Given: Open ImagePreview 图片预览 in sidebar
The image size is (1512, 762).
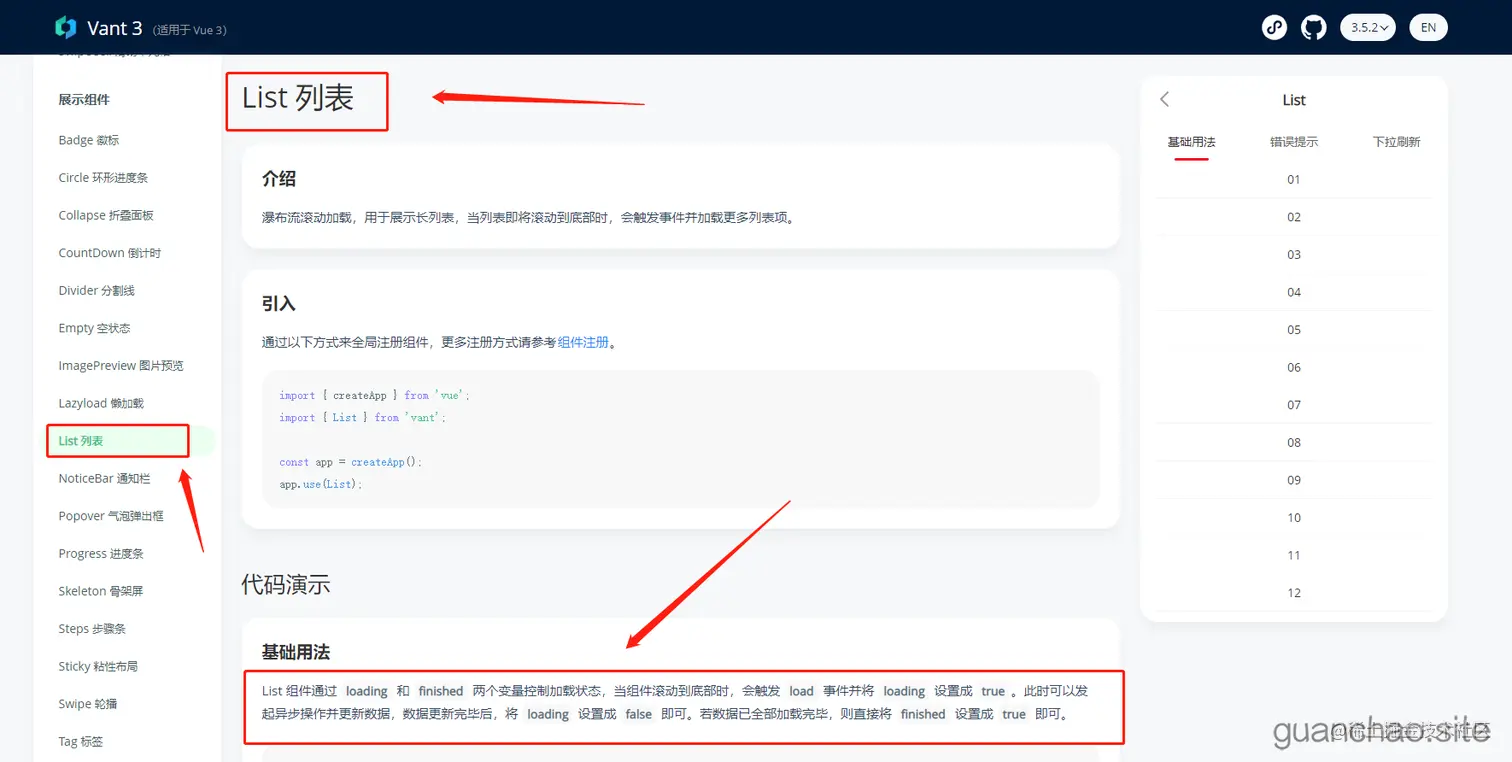Looking at the screenshot, I should 121,366.
